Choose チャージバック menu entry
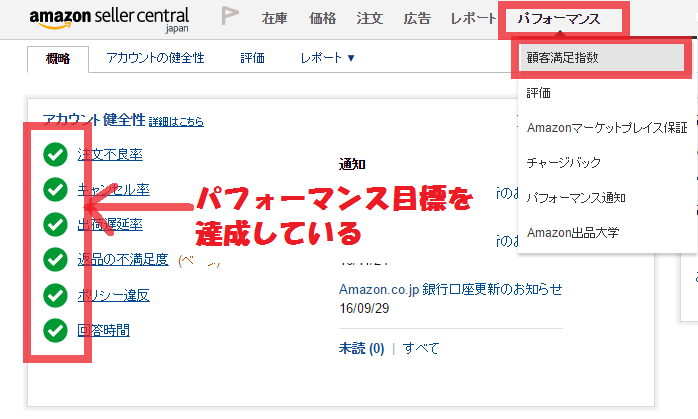The height and width of the screenshot is (419, 698). tap(564, 163)
